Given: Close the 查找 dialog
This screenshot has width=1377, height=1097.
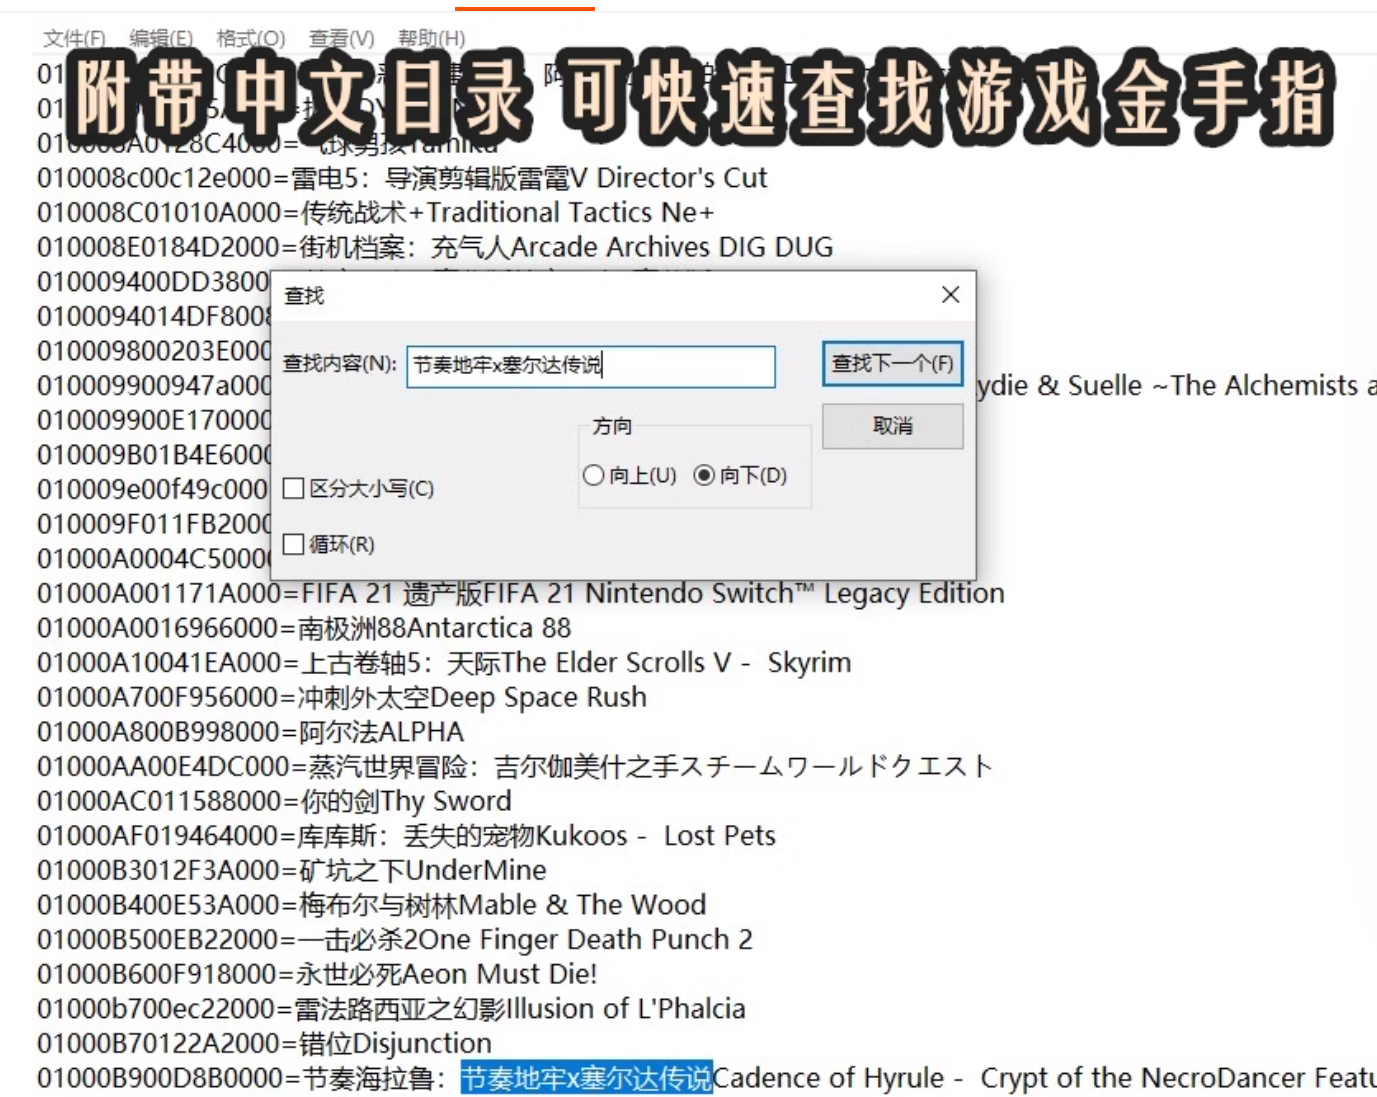Looking at the screenshot, I should pos(950,294).
